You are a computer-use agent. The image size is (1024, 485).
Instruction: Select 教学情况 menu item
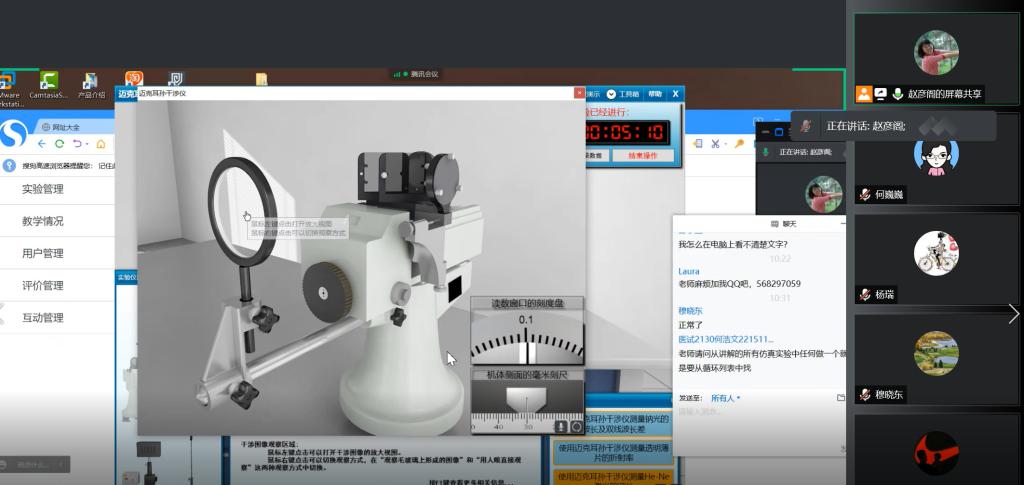click(x=43, y=221)
